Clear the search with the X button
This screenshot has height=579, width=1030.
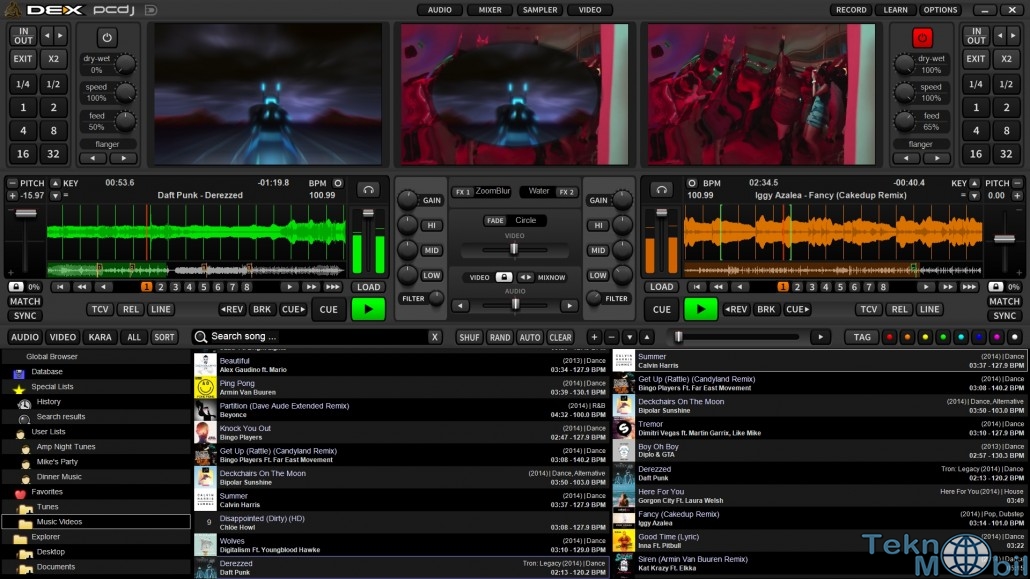[435, 337]
